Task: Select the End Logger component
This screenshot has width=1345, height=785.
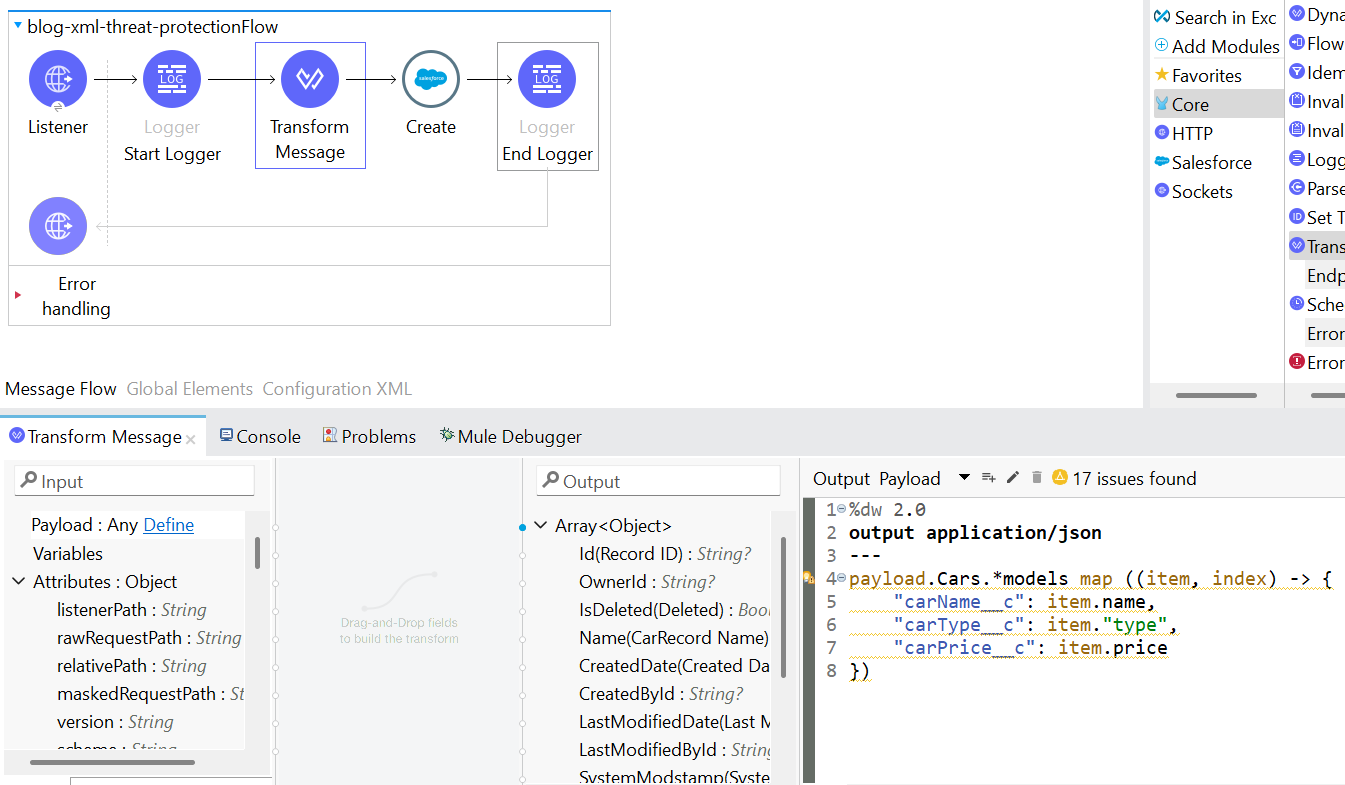Action: click(547, 80)
